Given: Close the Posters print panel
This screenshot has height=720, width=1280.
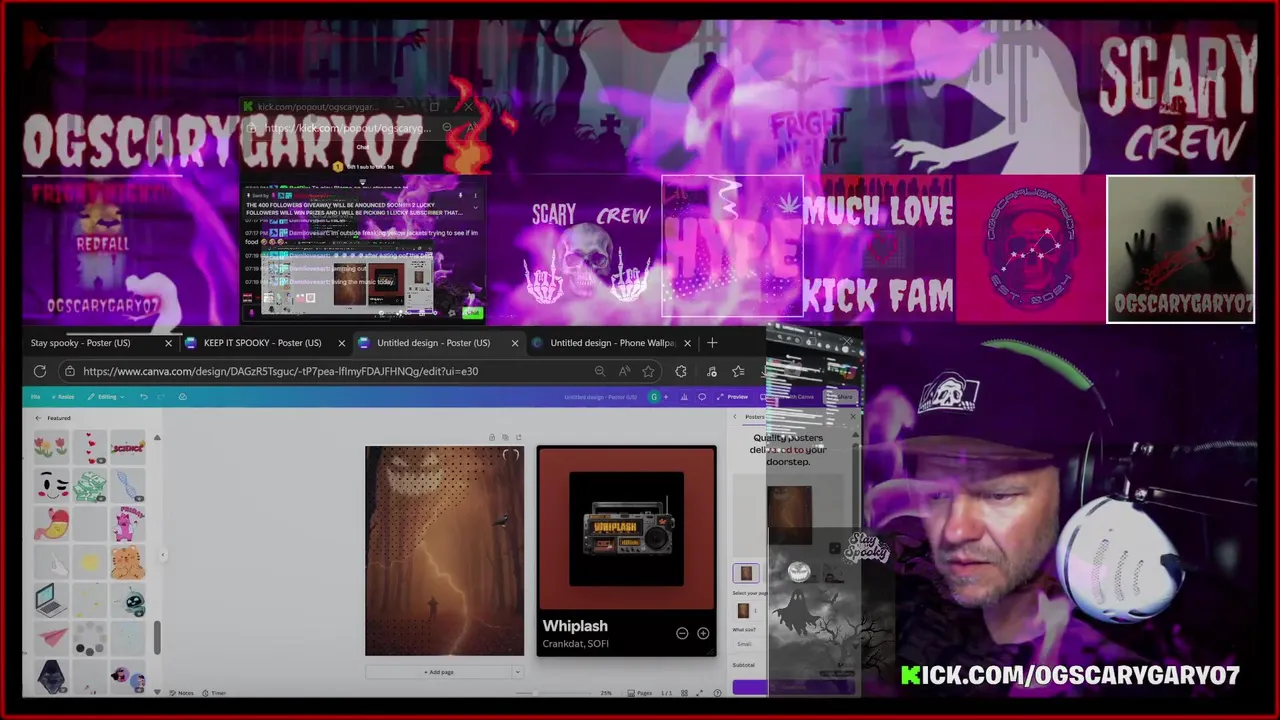Looking at the screenshot, I should point(853,417).
